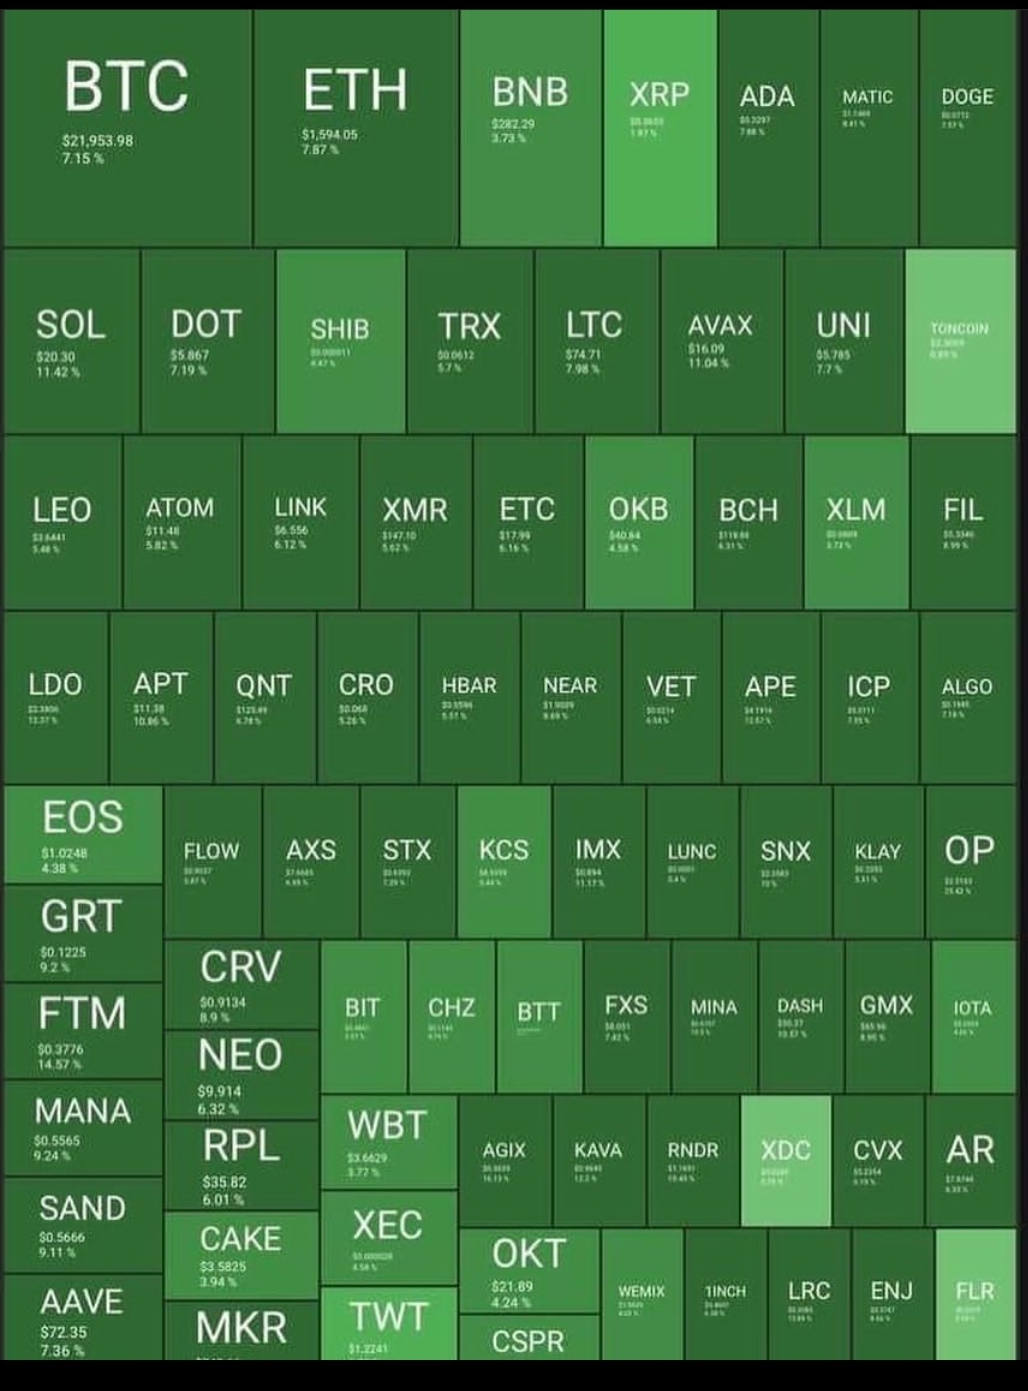Select the BTC tile

tap(128, 128)
